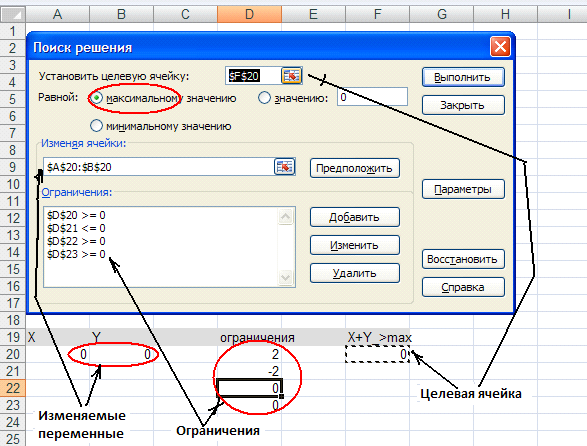This screenshot has width=587, height=446.
Task: Click constraints list scroll down arrow
Action: coord(285,277)
